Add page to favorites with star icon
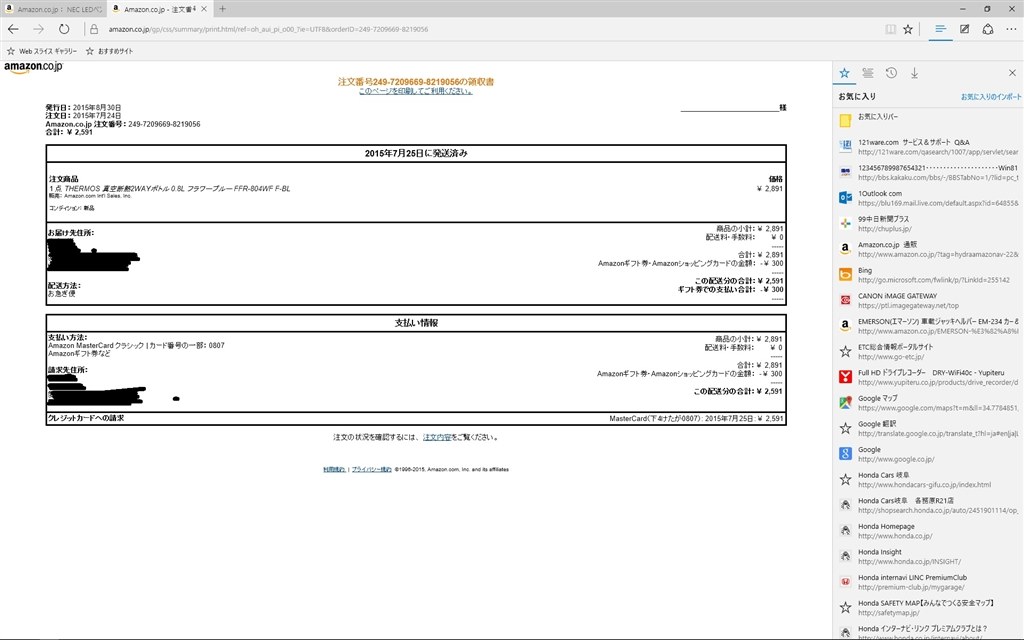The height and width of the screenshot is (640, 1024). (x=908, y=29)
